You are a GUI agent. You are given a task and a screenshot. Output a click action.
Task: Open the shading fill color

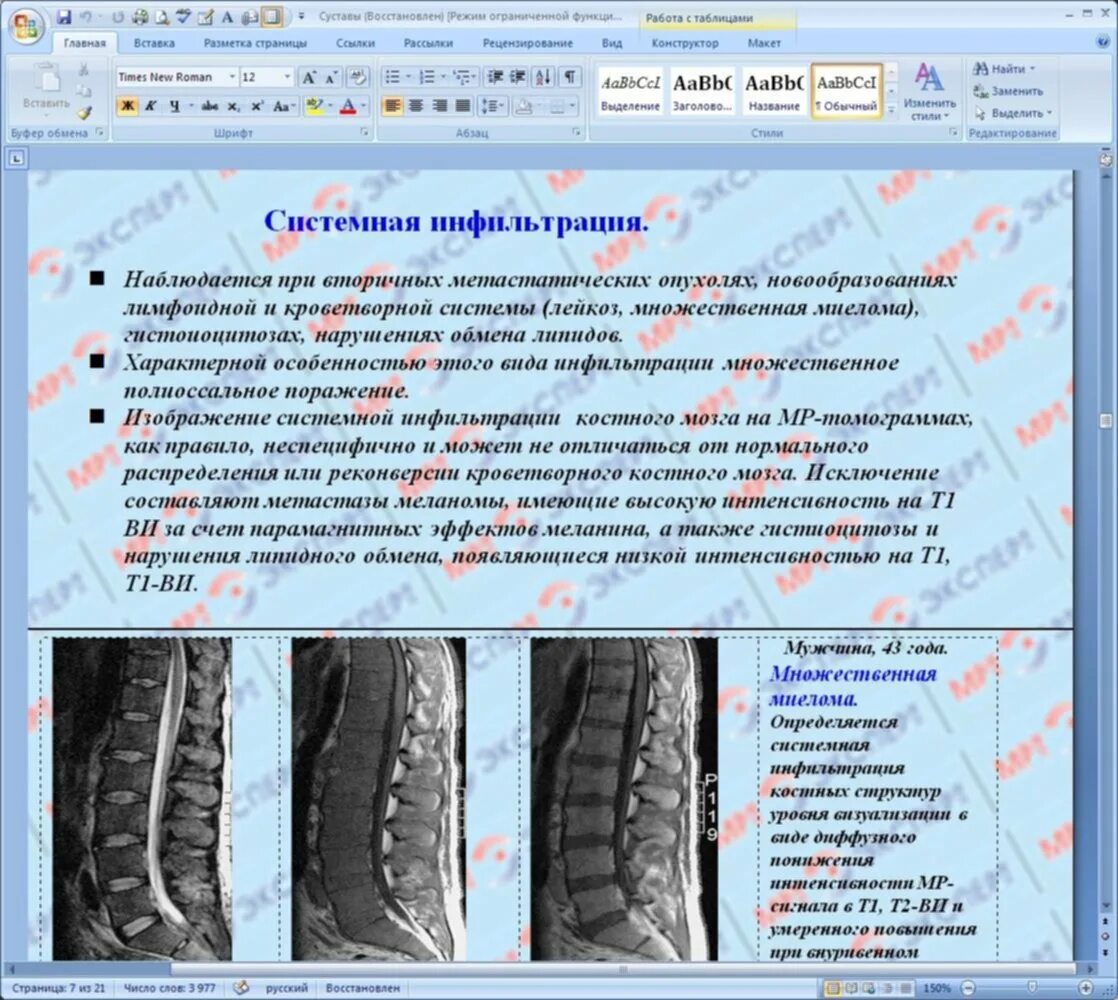click(x=524, y=106)
